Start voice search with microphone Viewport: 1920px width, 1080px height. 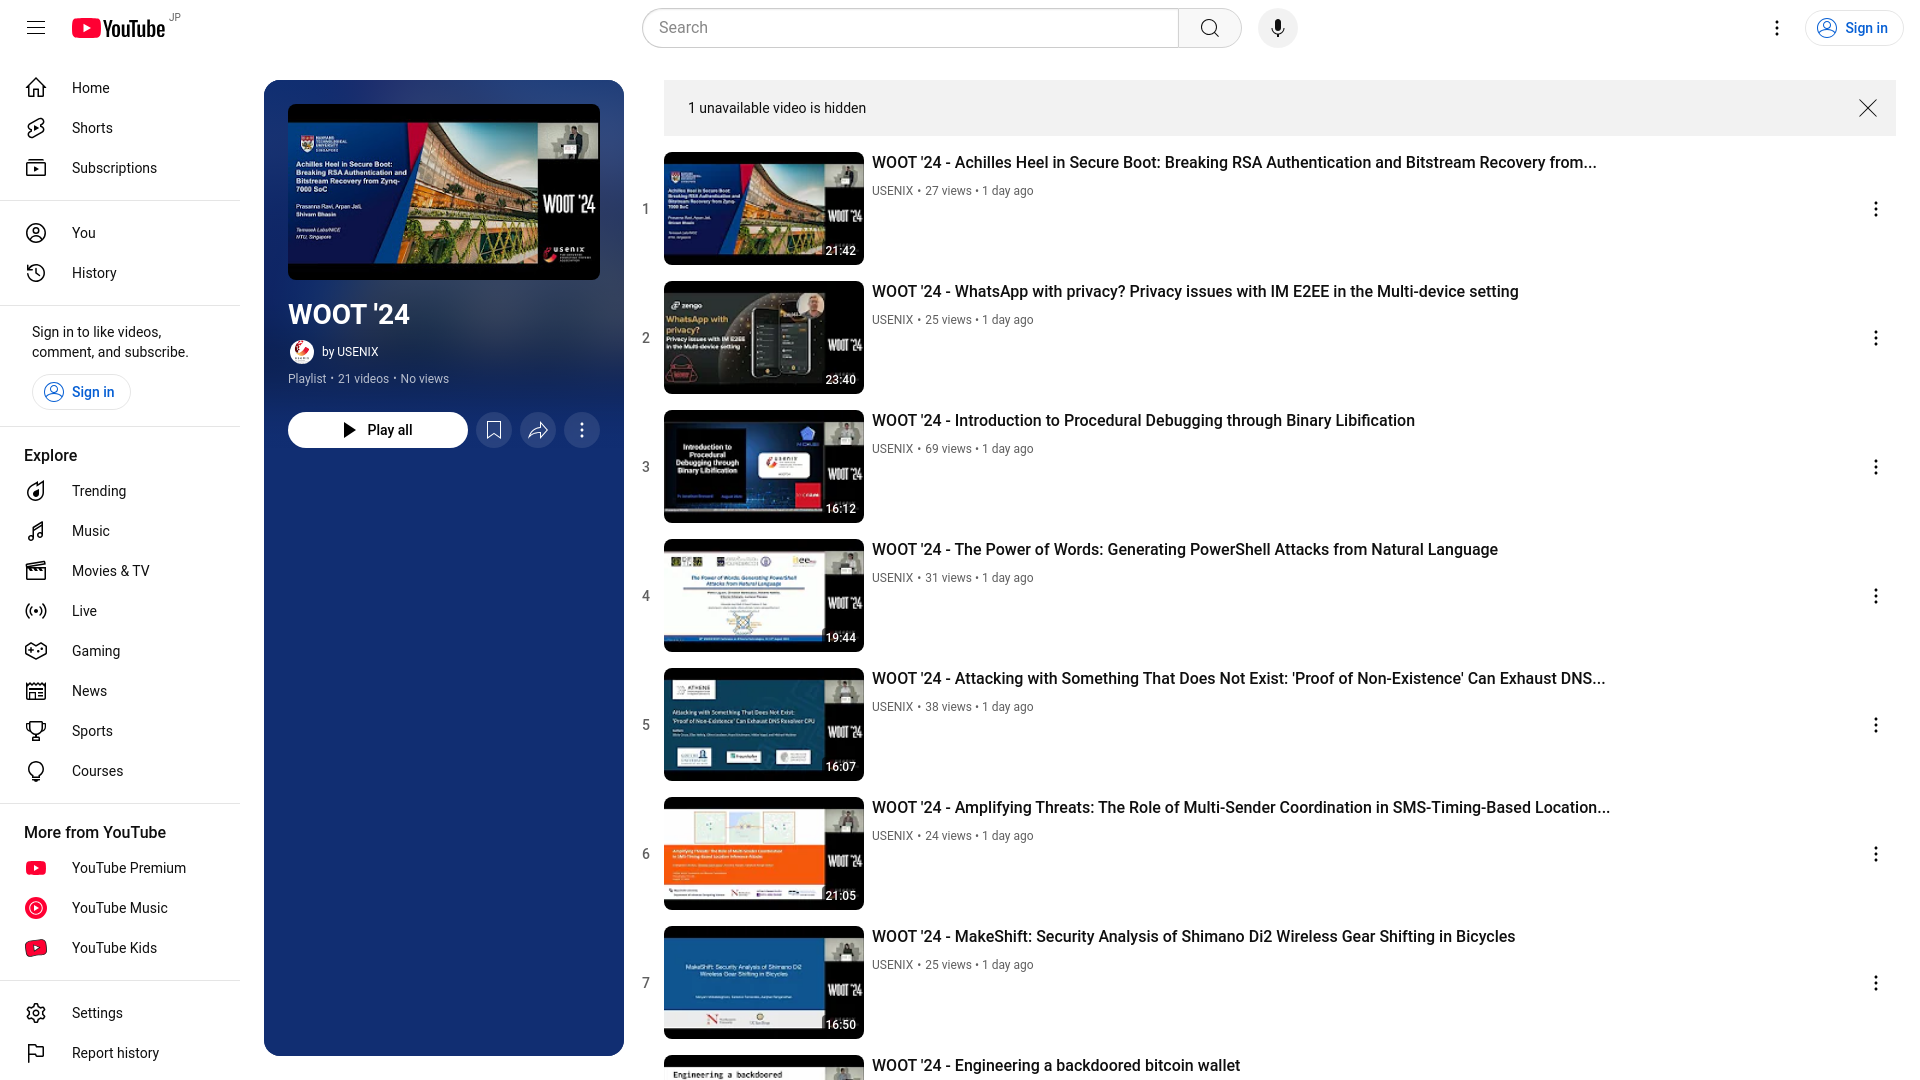click(x=1278, y=28)
